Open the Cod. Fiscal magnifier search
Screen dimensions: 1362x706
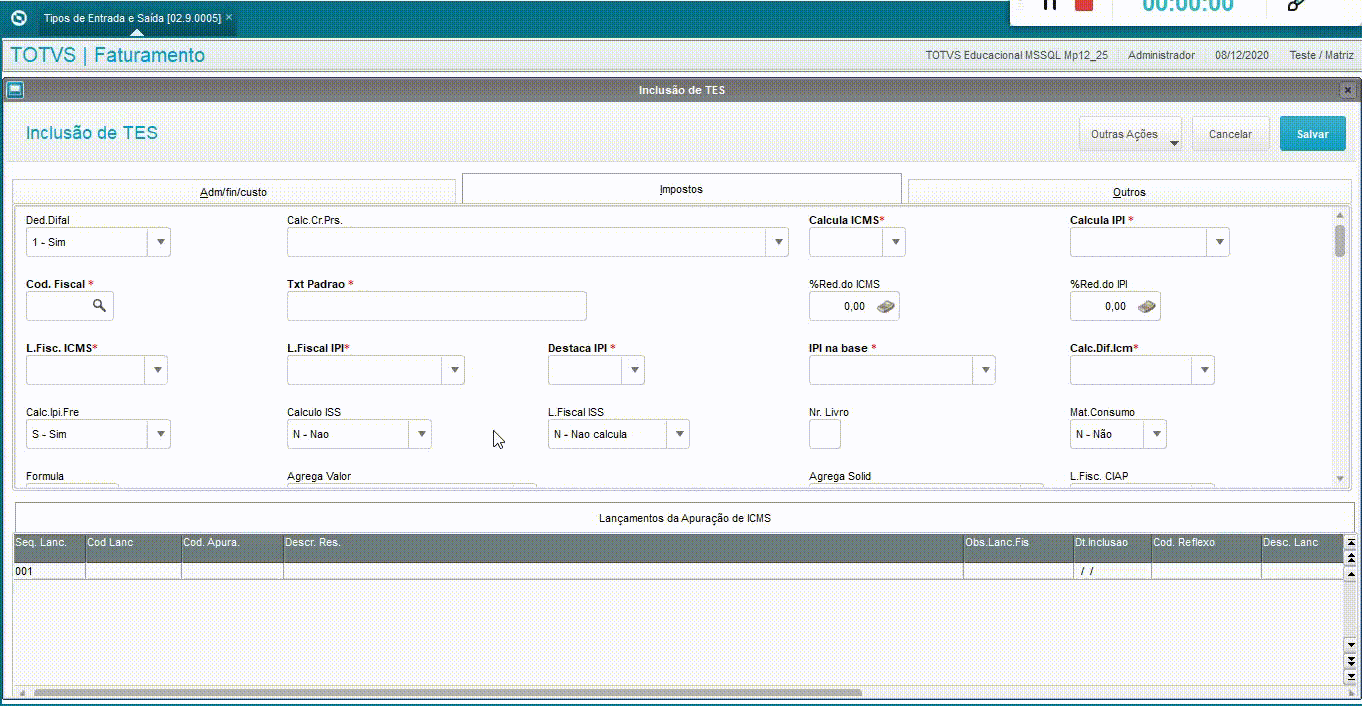click(99, 306)
